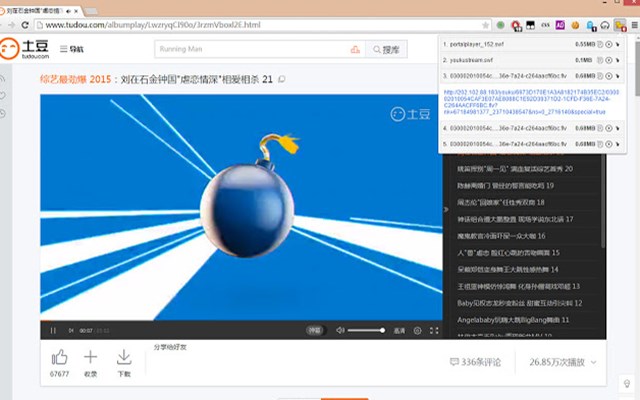
Task: Play the Angelababy episode numbered 11
Action: click(513, 320)
